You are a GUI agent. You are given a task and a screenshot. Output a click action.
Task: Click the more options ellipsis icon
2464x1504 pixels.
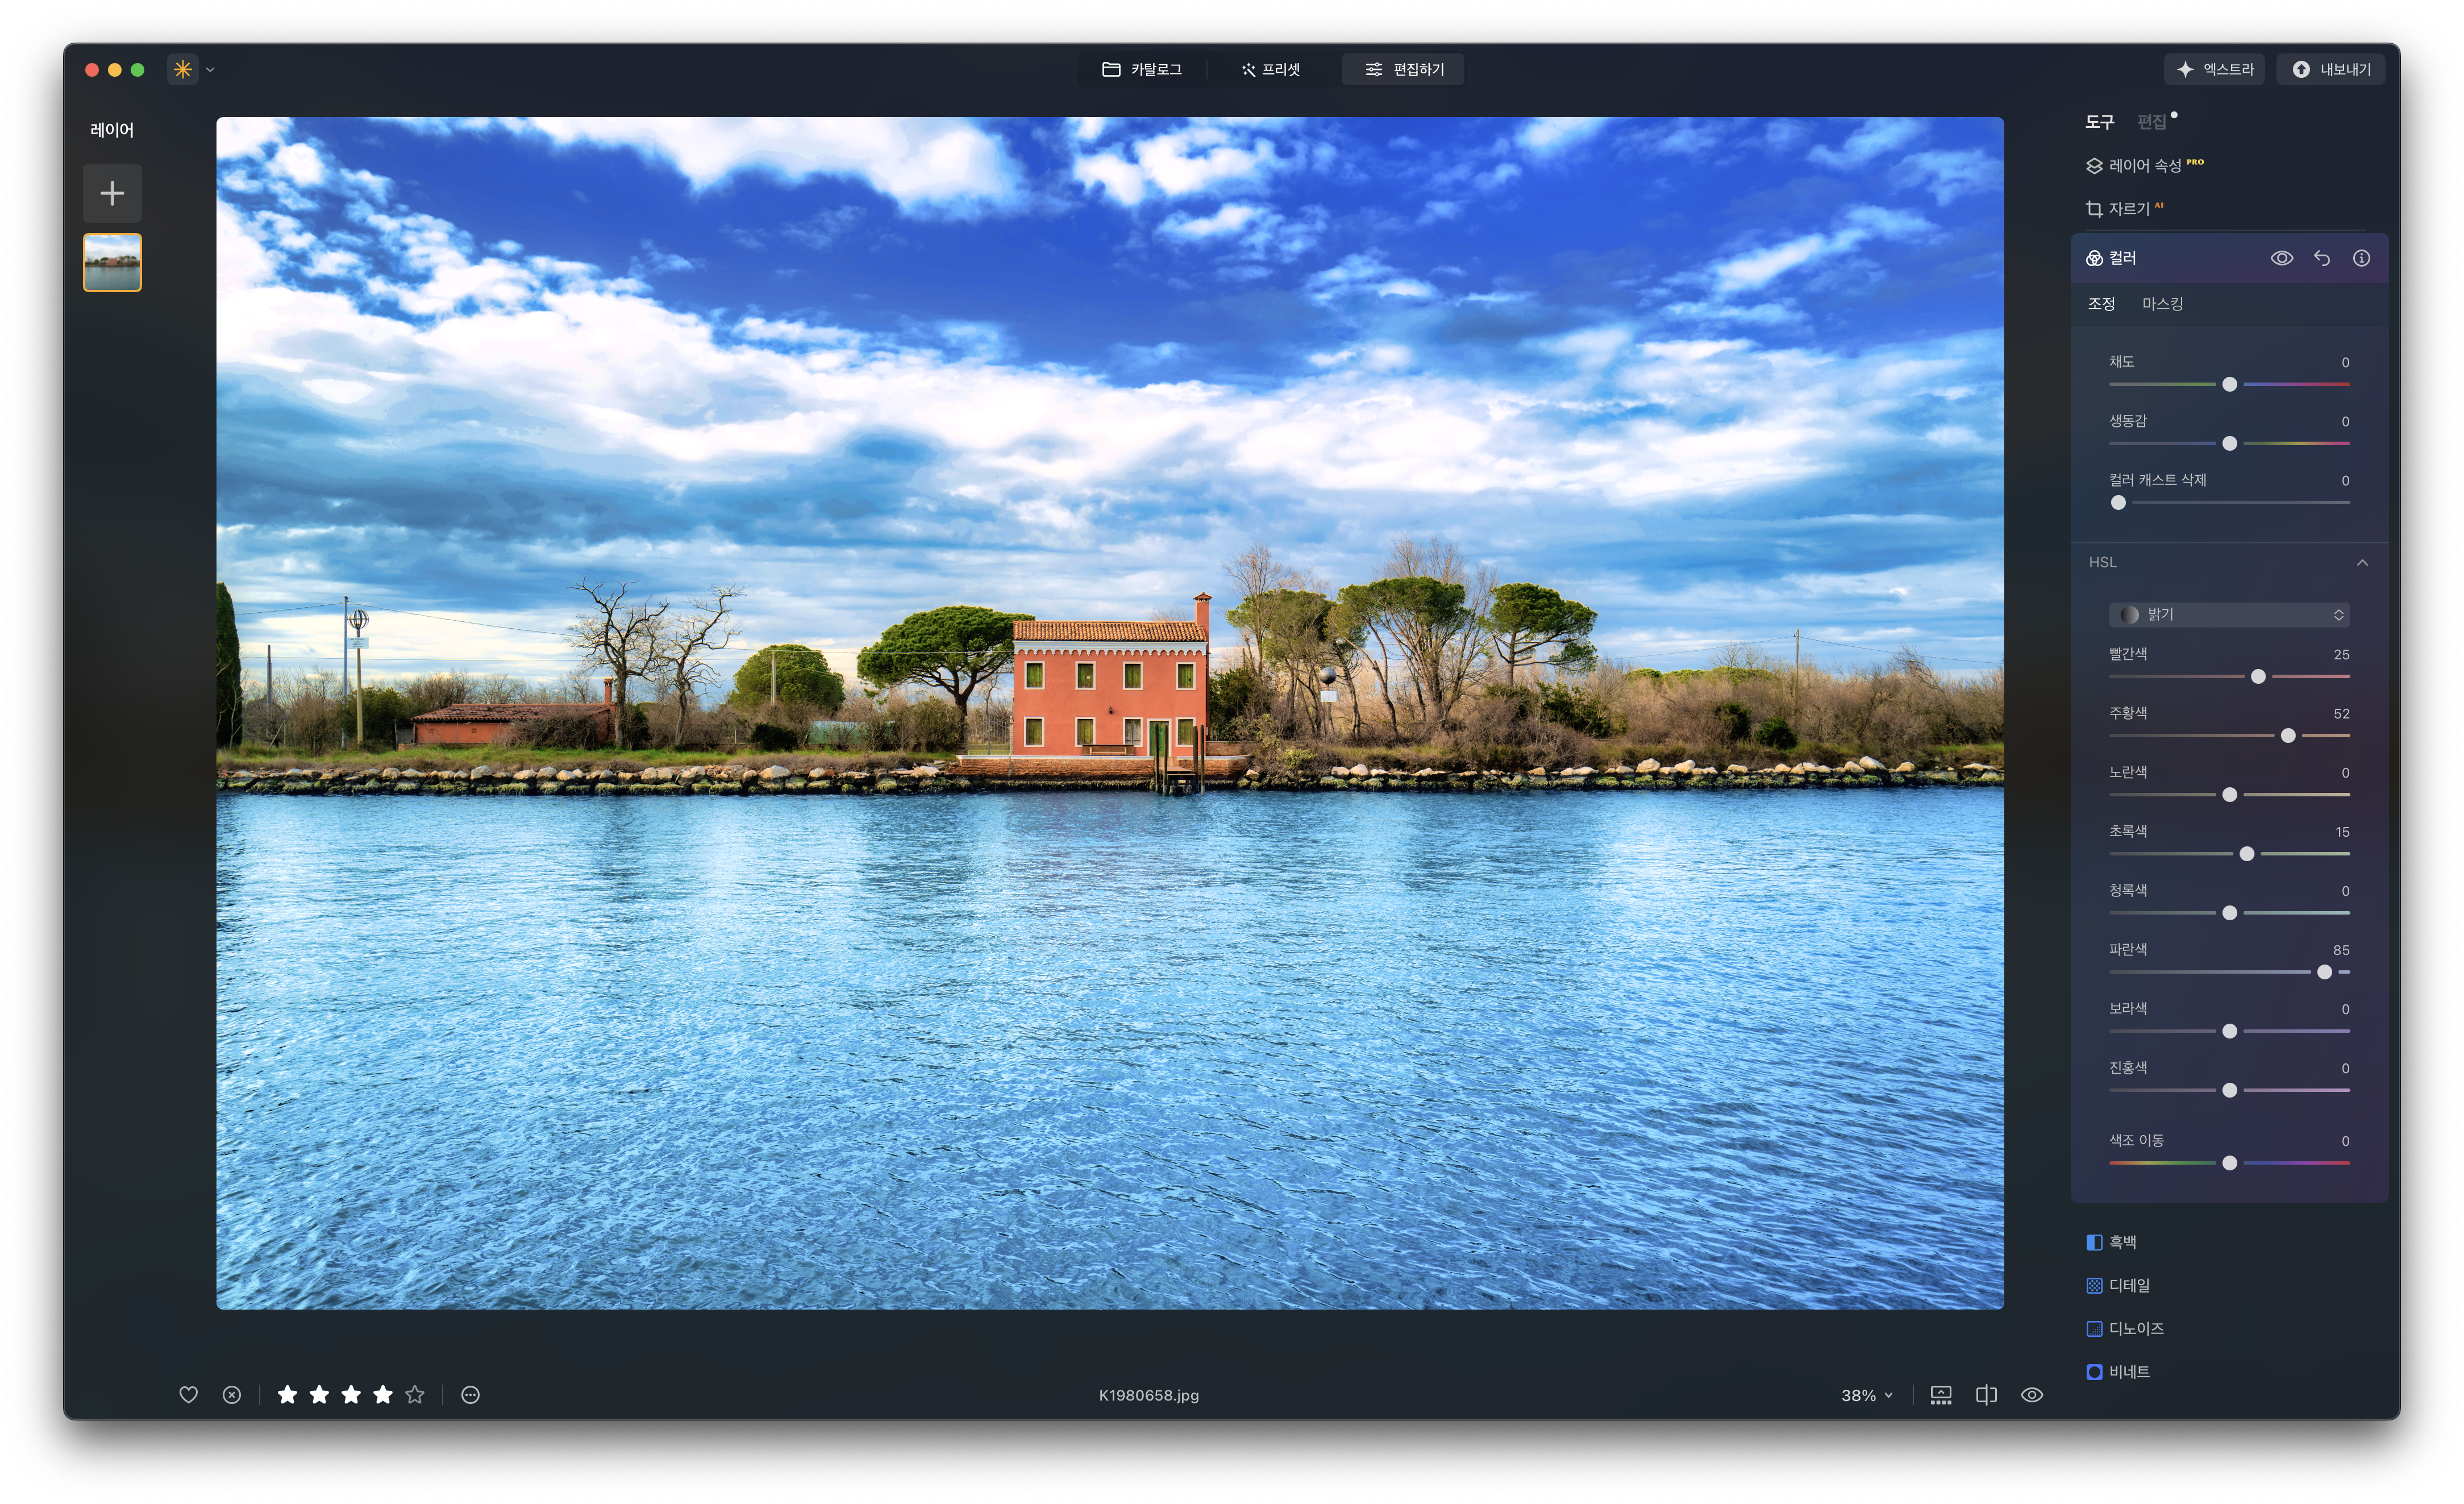[x=470, y=1394]
